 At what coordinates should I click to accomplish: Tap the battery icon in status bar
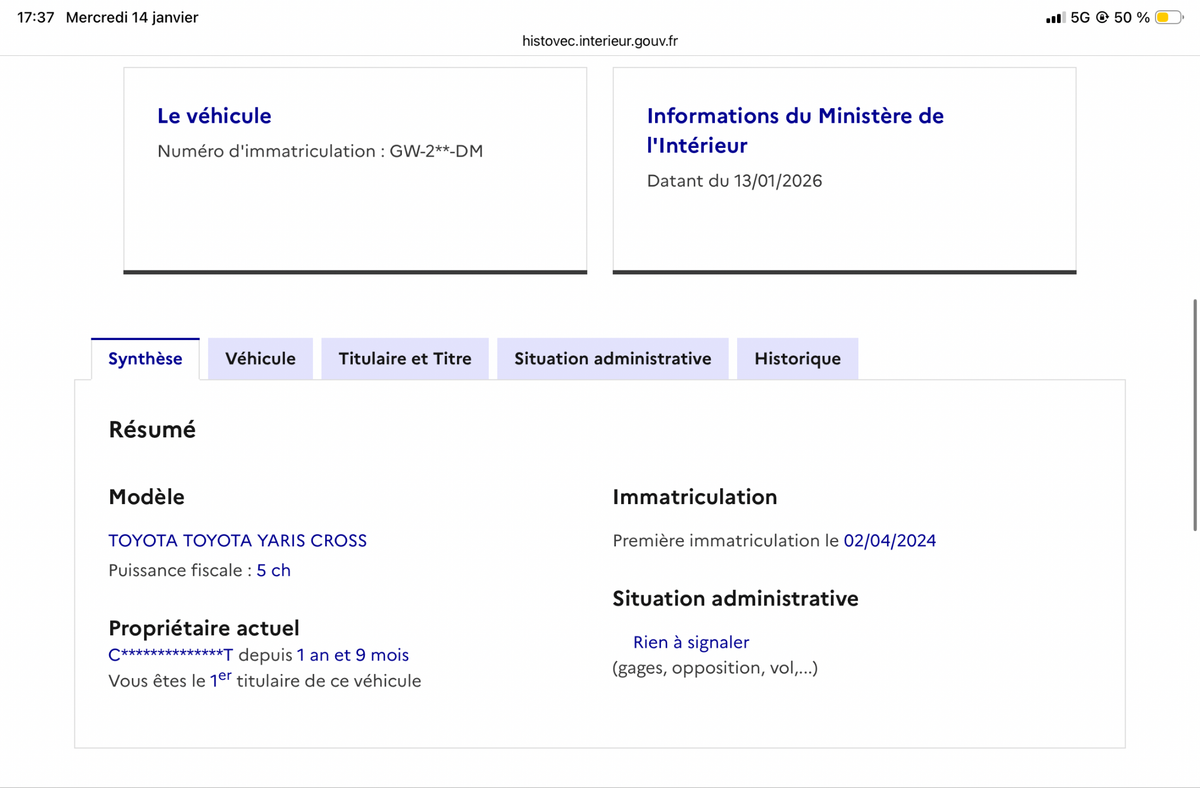coord(1168,17)
